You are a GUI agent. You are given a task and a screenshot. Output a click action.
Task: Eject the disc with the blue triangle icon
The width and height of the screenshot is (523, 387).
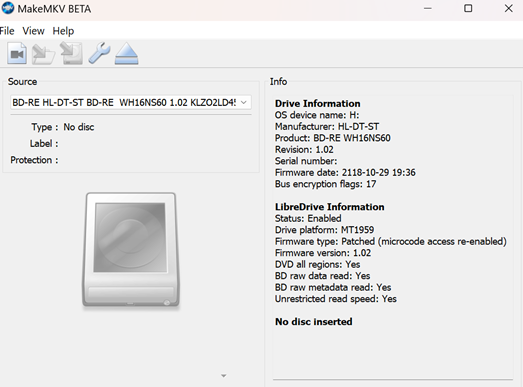pos(126,53)
